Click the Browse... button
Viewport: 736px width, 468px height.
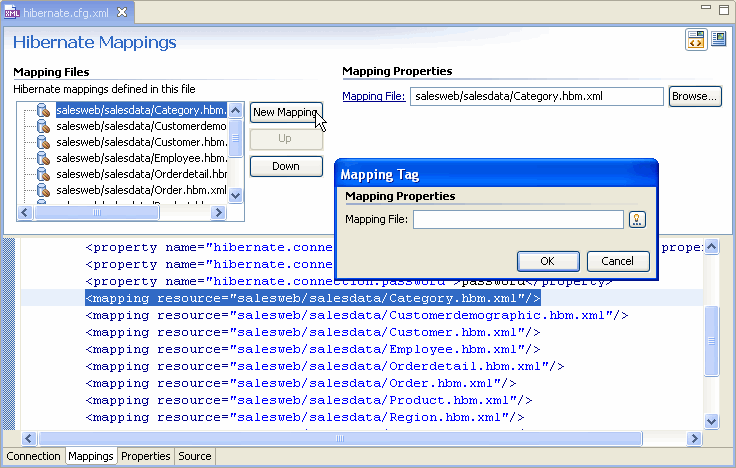[x=695, y=96]
